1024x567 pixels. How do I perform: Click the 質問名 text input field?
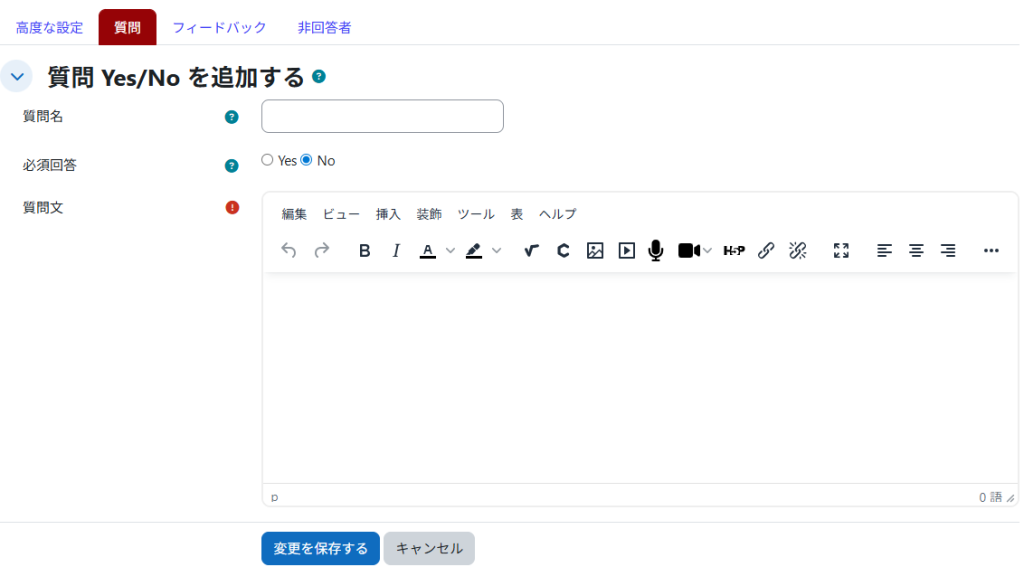pyautogui.click(x=382, y=116)
